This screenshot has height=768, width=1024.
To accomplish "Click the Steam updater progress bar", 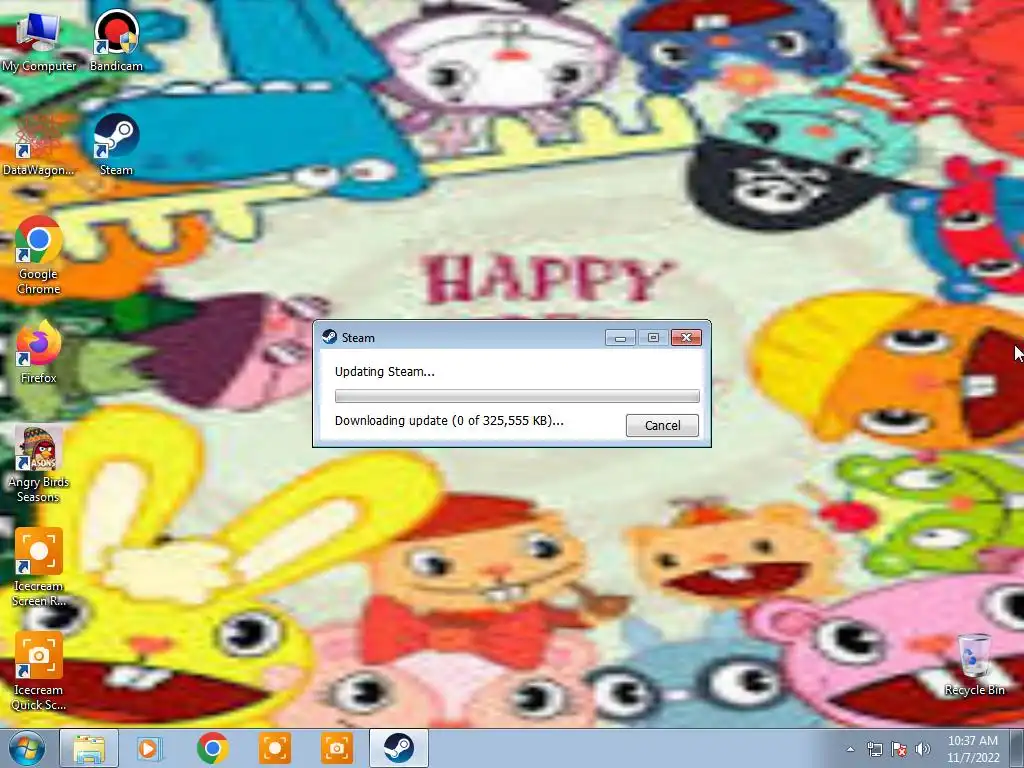I will click(517, 396).
